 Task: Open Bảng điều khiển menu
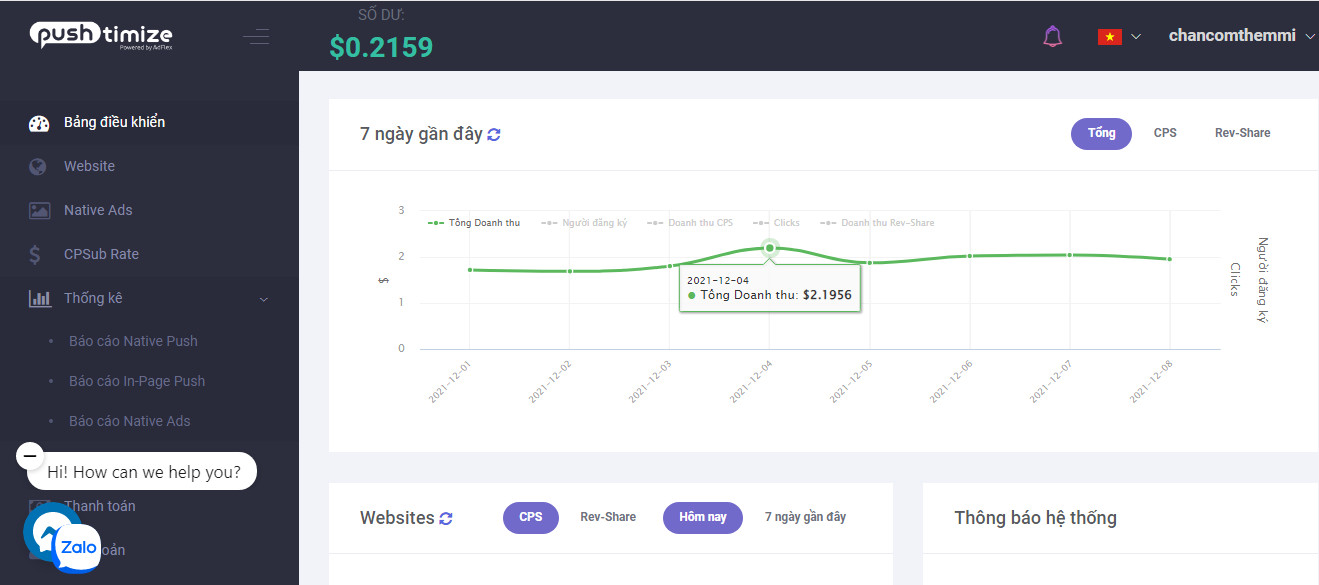(x=114, y=122)
